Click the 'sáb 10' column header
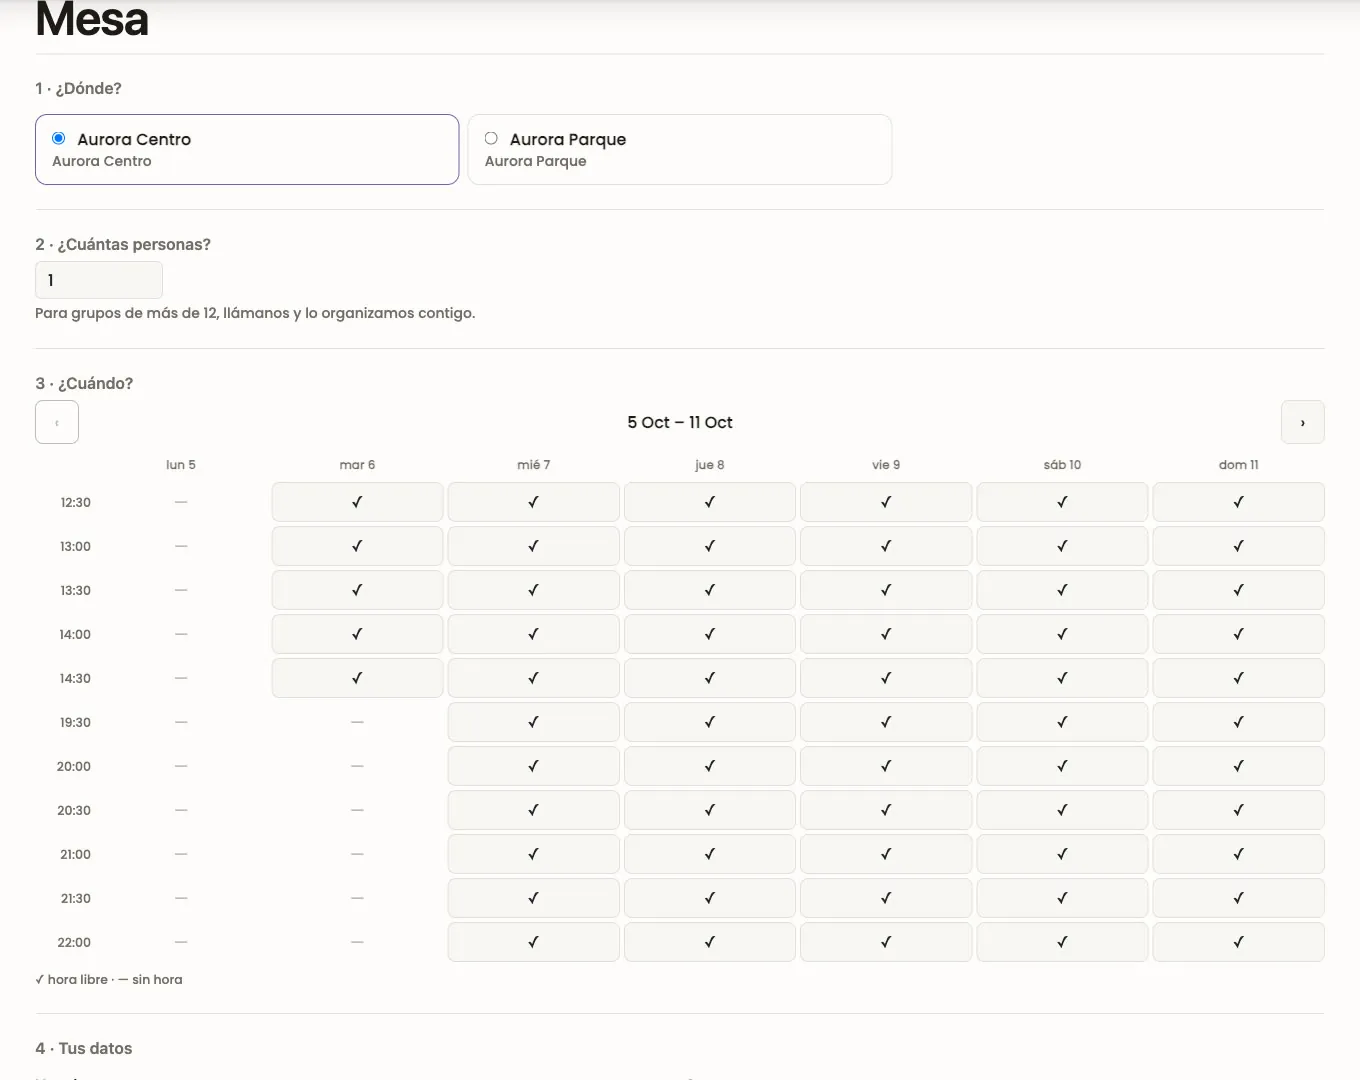The height and width of the screenshot is (1080, 1360). [1062, 465]
